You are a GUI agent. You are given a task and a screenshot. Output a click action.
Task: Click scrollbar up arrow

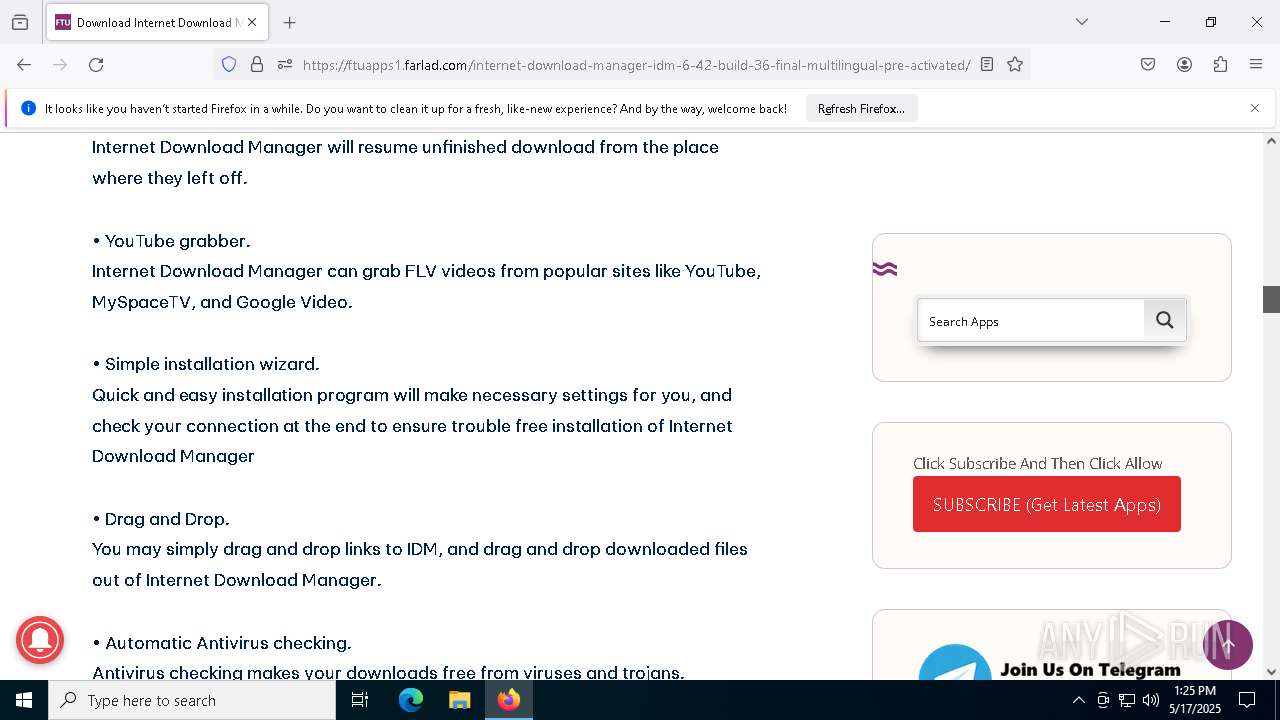click(x=1271, y=141)
